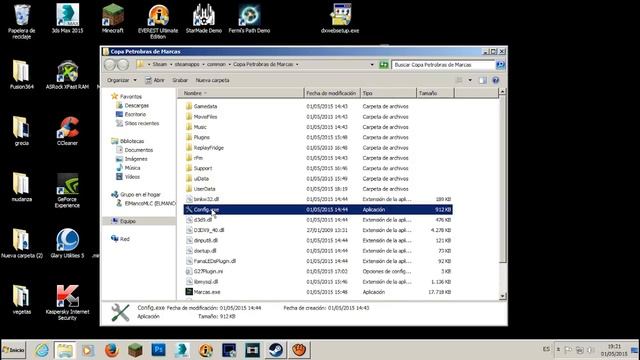Select the CCleaner desktop shortcut

tap(67, 131)
